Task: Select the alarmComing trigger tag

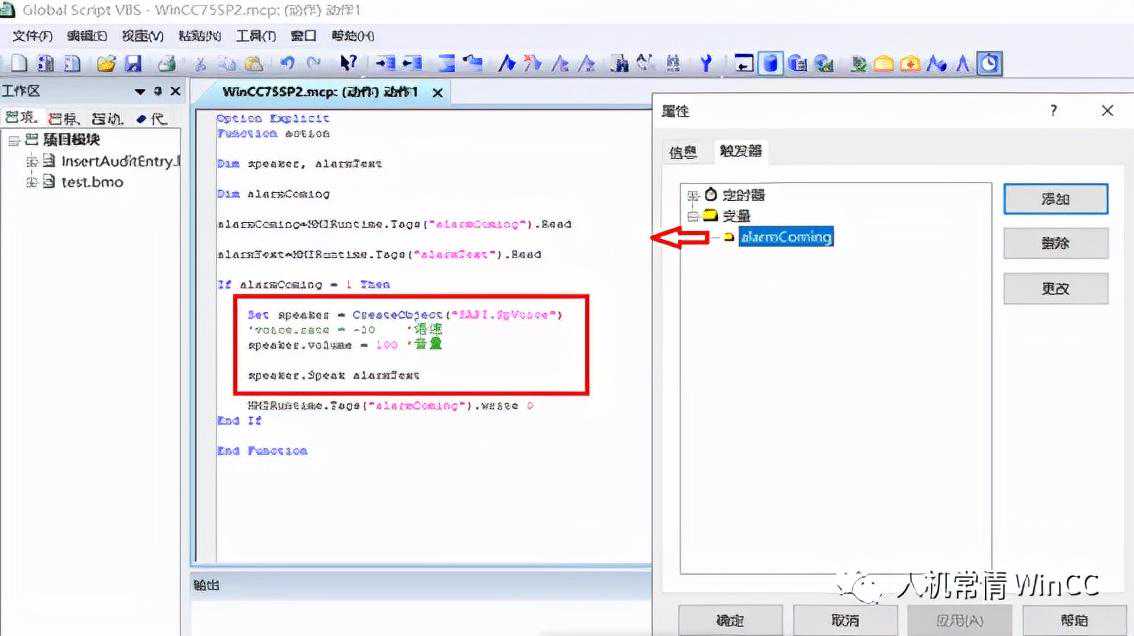Action: click(785, 237)
